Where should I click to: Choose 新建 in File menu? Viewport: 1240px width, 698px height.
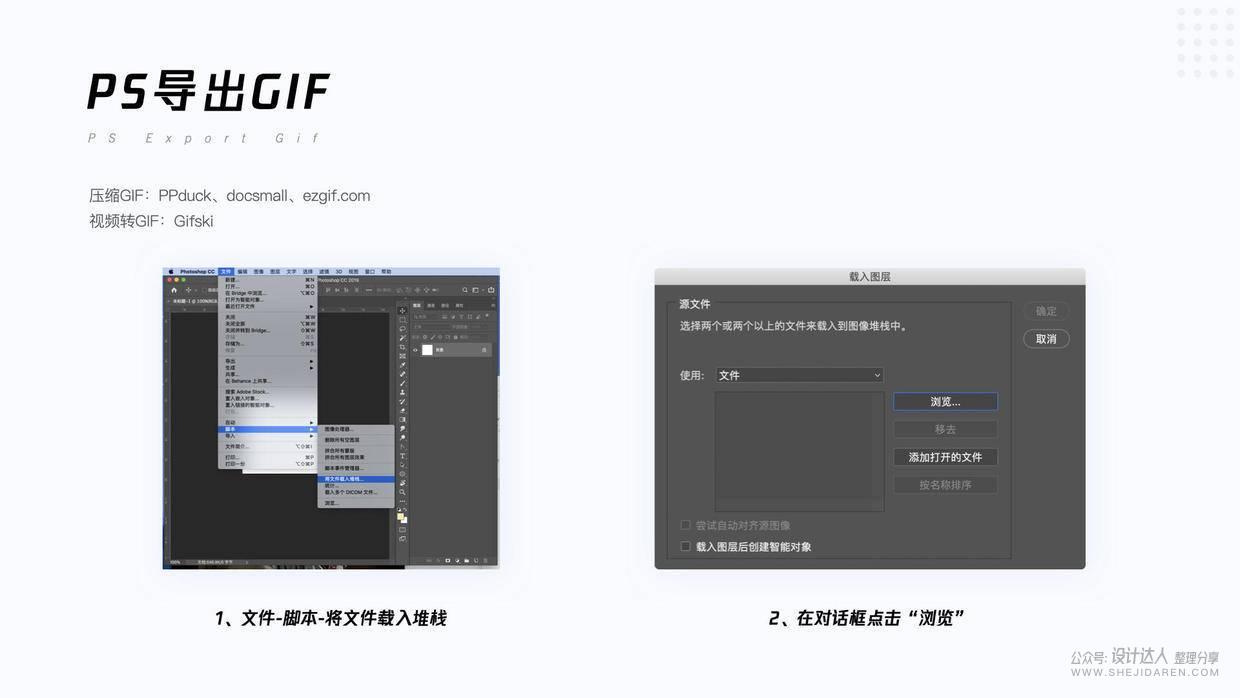(x=268, y=280)
